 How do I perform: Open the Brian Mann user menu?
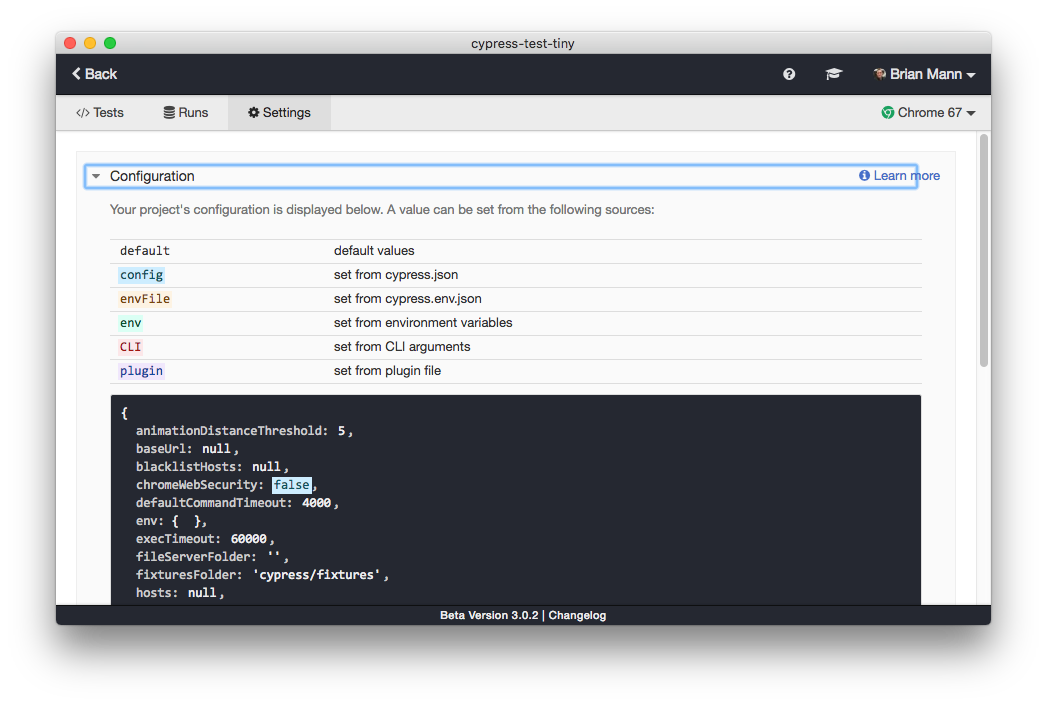click(x=925, y=74)
